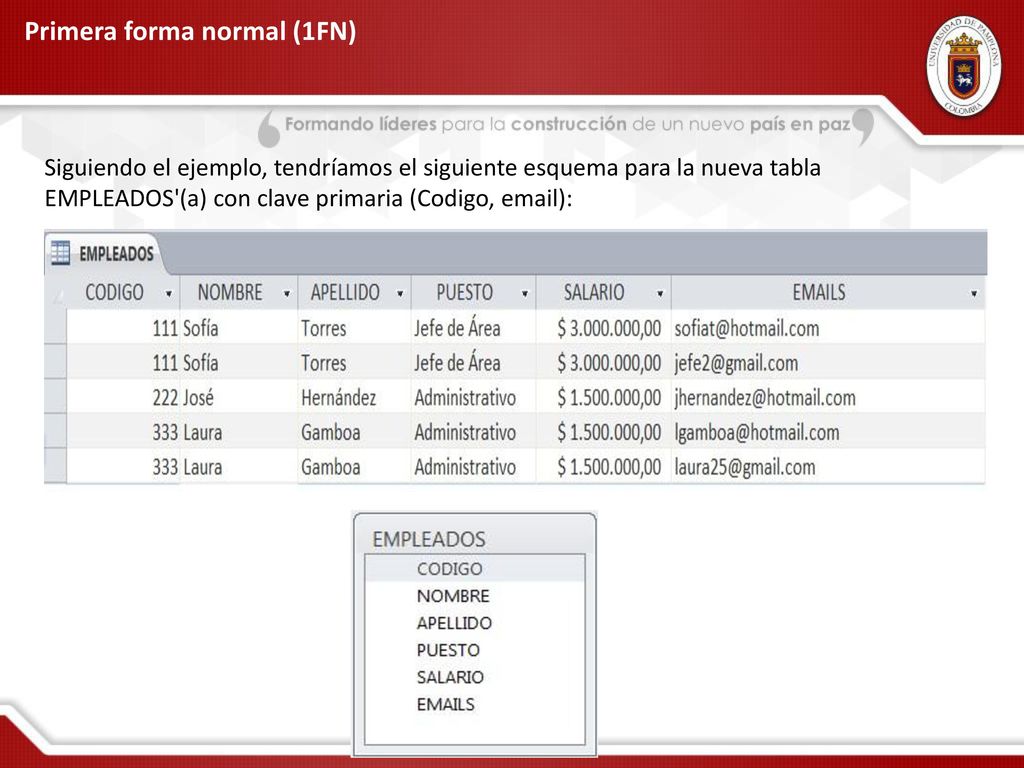The height and width of the screenshot is (768, 1024).
Task: Open the EMAILS column dropdown arrow
Action: [x=974, y=294]
